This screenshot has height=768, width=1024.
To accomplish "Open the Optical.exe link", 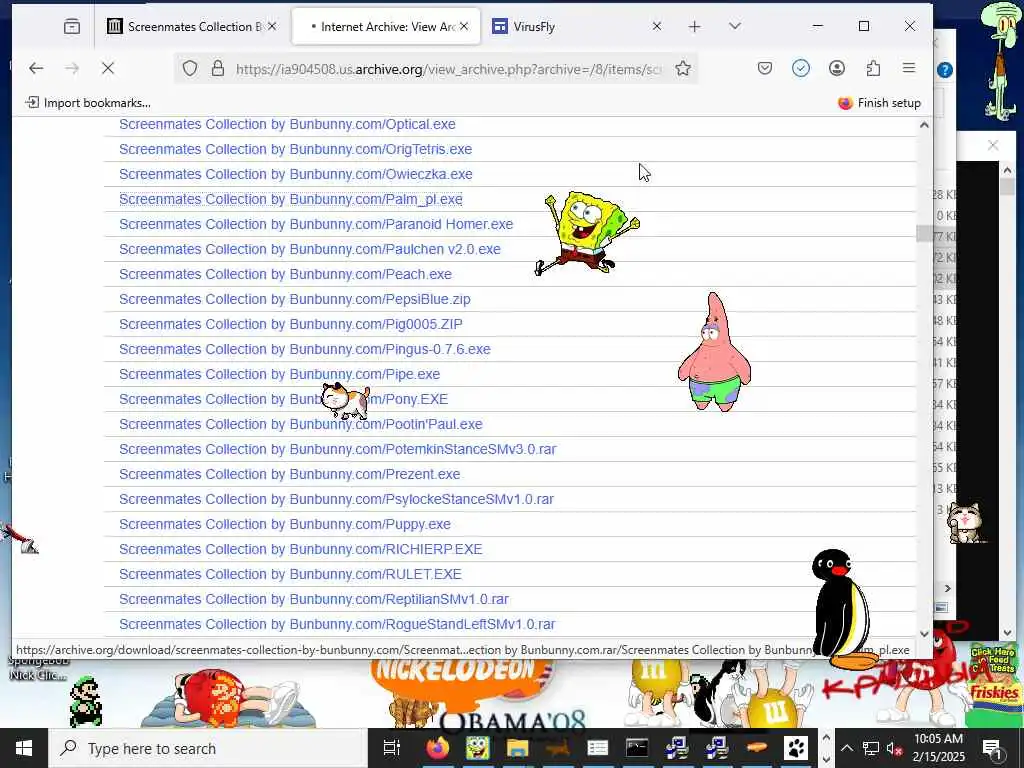I will click(287, 124).
